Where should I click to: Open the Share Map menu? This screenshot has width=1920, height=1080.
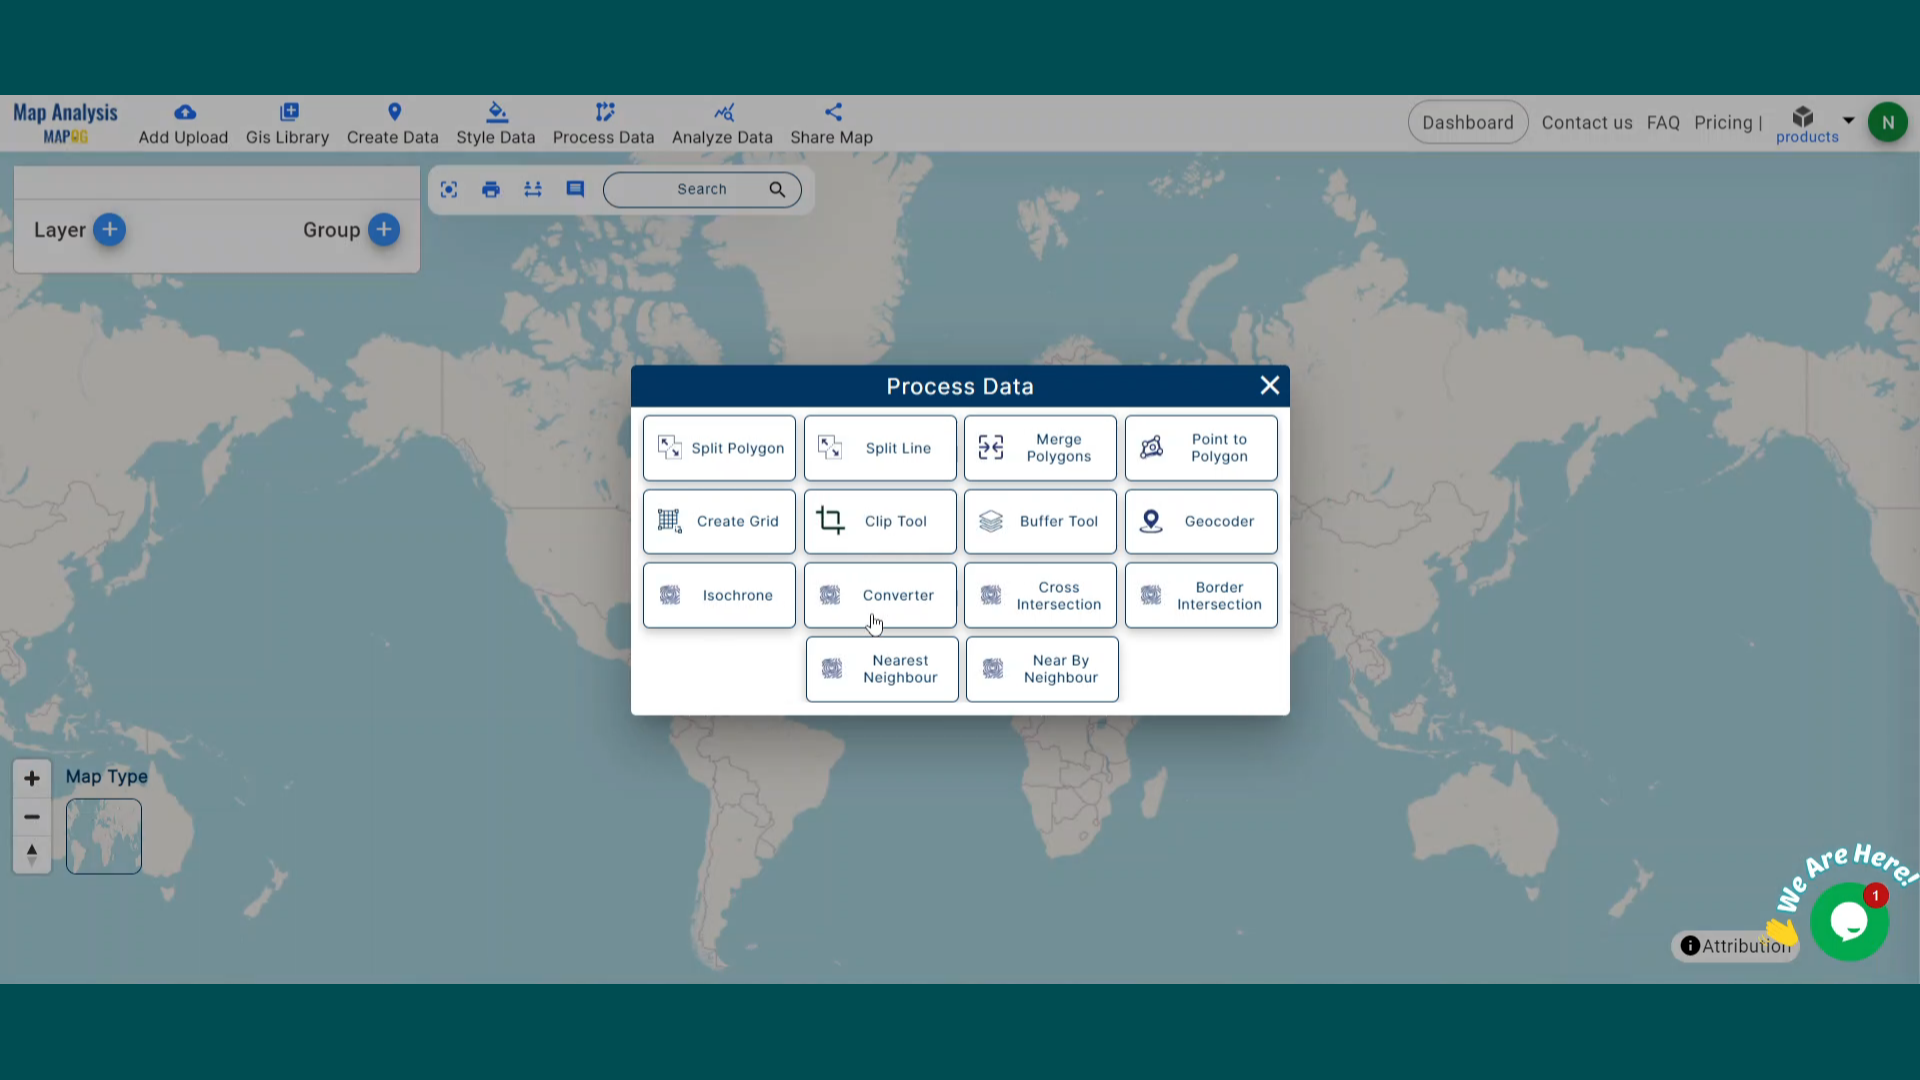831,123
